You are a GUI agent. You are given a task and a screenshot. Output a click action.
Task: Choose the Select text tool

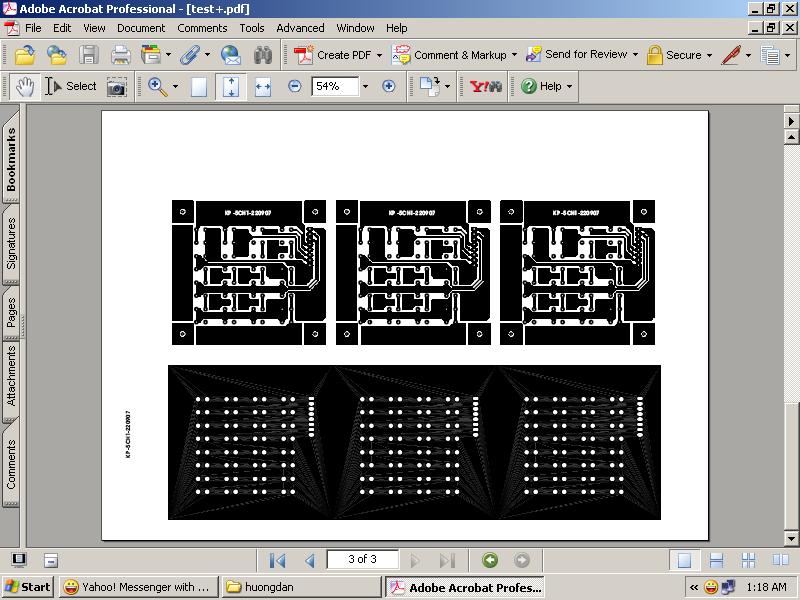pos(70,86)
